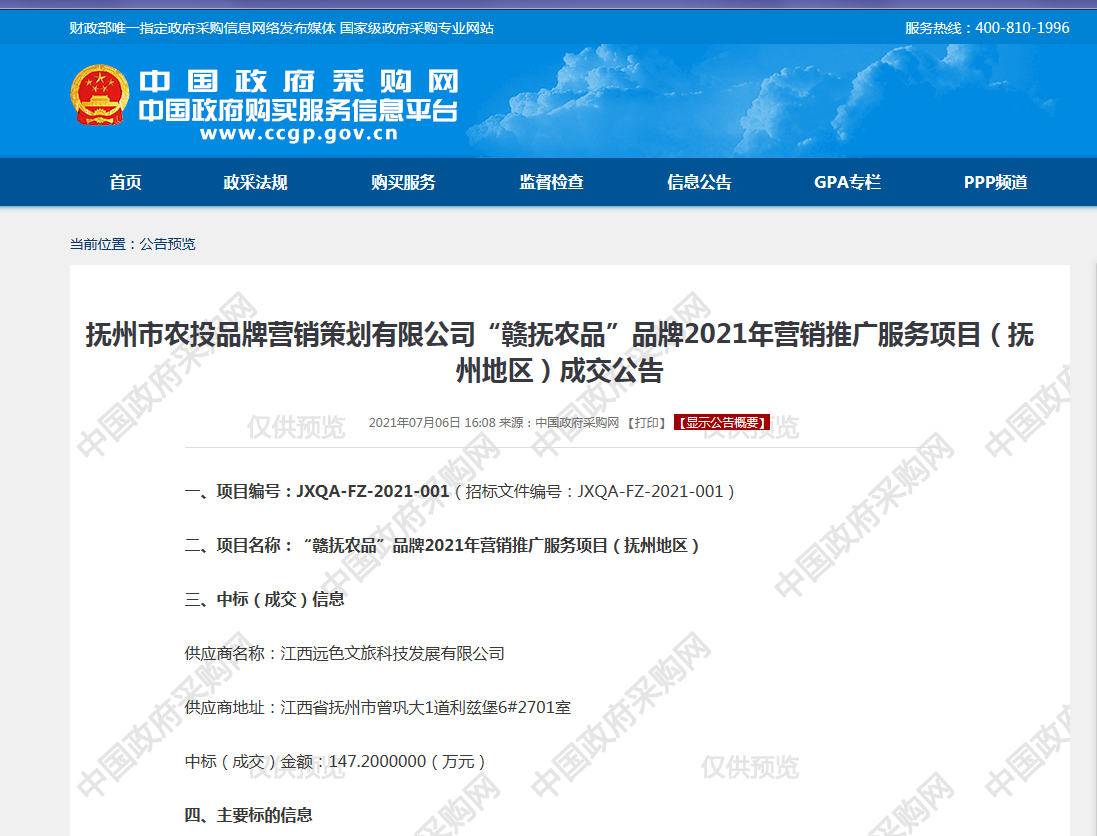Navigate to the PPP频道 channel
Screen dimensions: 1097x836
coord(995,182)
